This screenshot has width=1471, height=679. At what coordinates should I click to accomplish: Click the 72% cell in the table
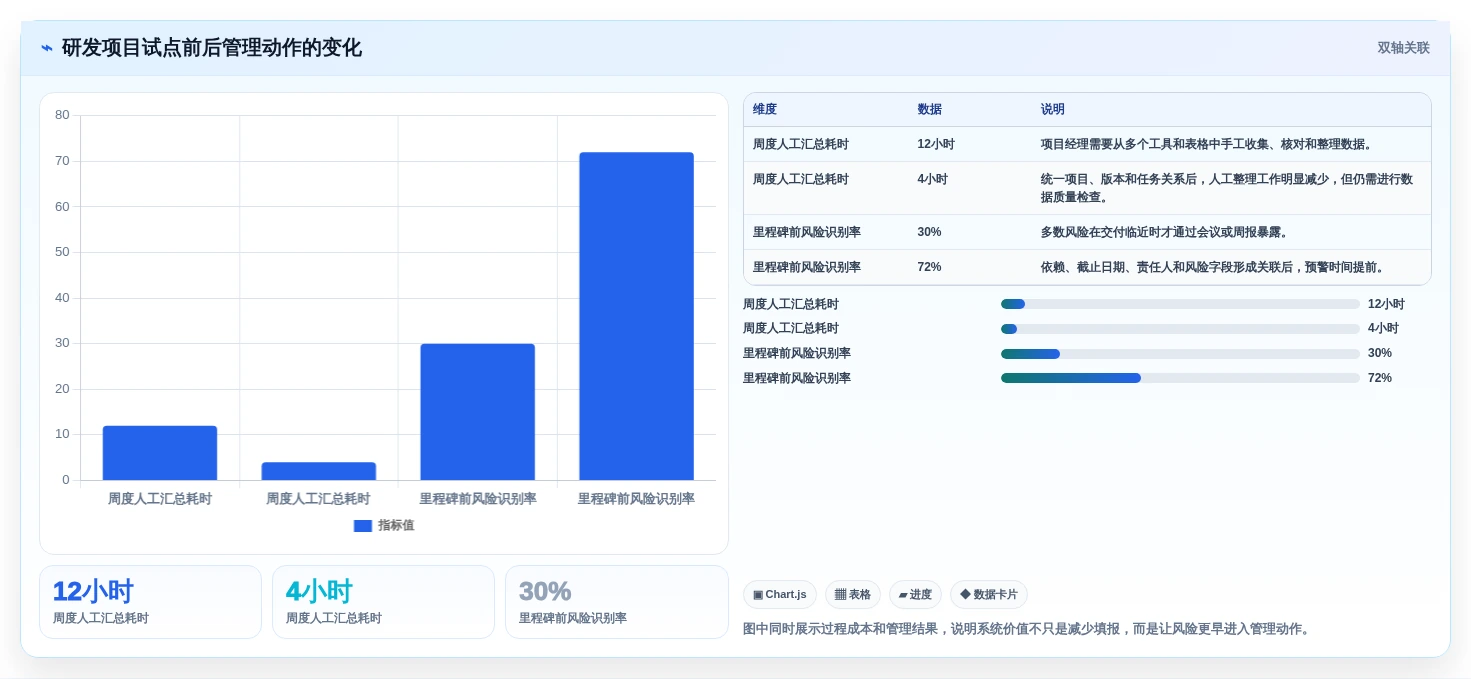pos(929,267)
